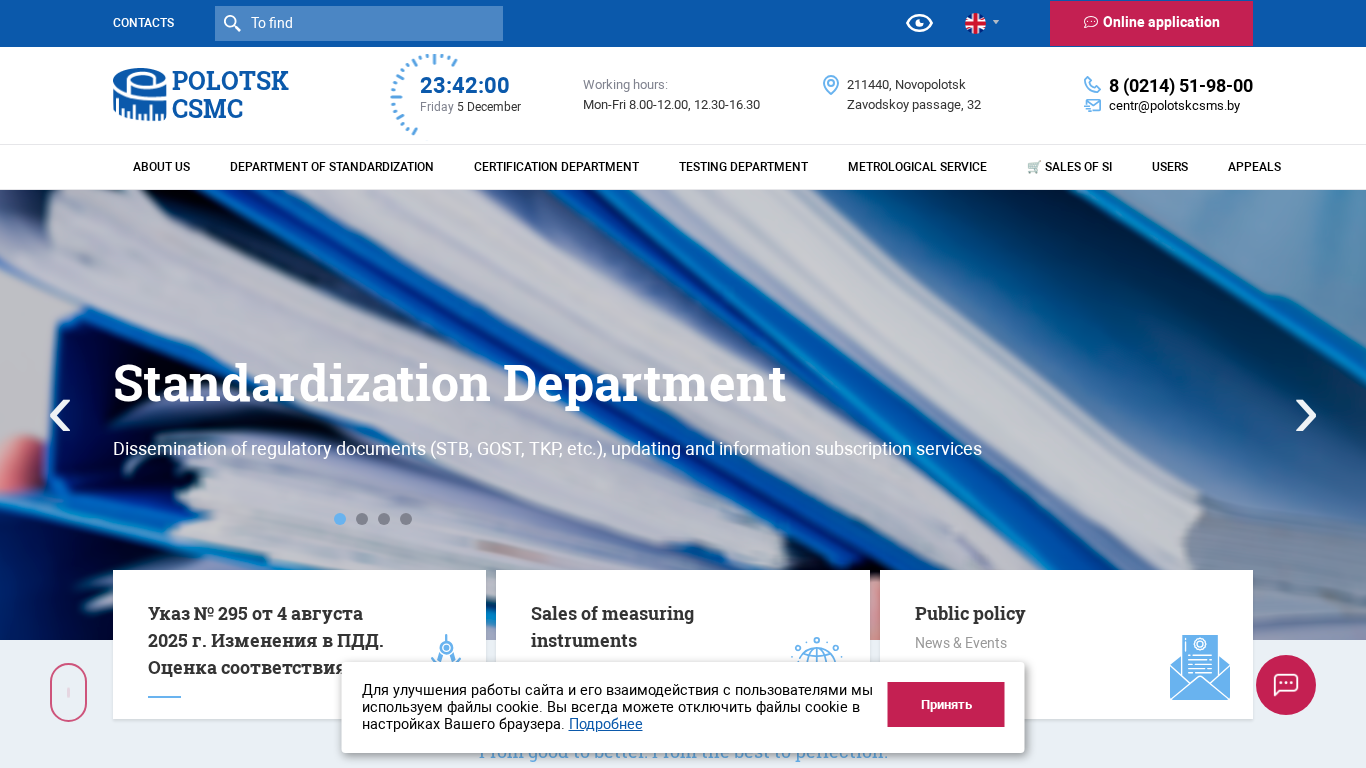This screenshot has width=1366, height=768.
Task: Click the clock time display
Action: (465, 86)
